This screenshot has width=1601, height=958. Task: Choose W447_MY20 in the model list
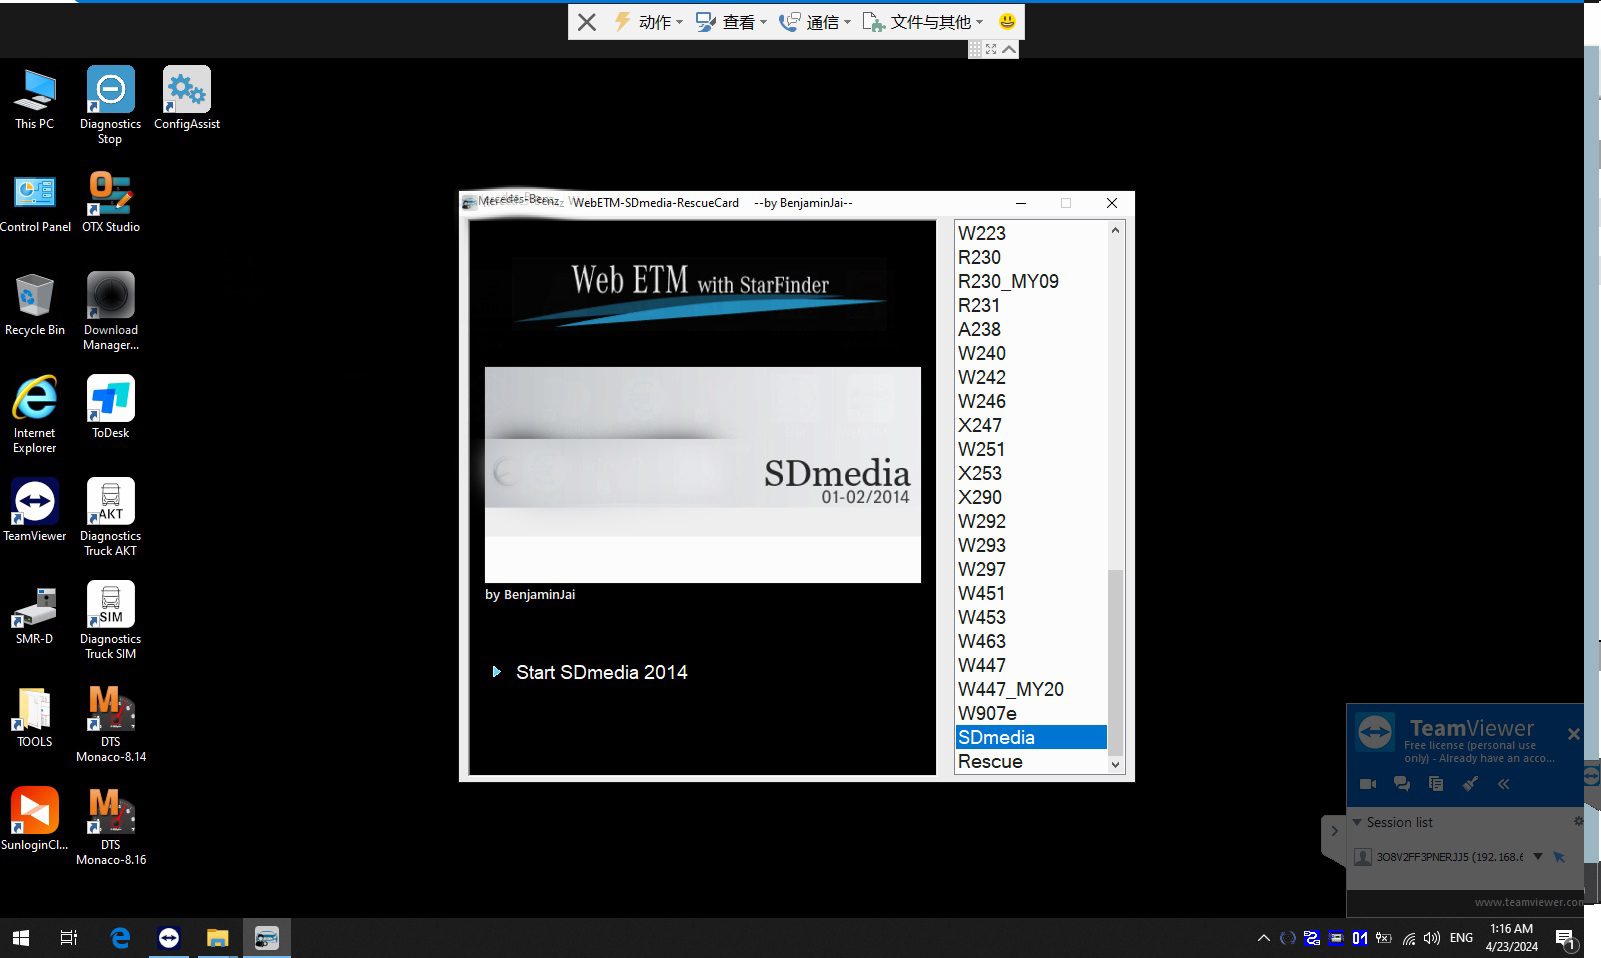coord(1031,689)
